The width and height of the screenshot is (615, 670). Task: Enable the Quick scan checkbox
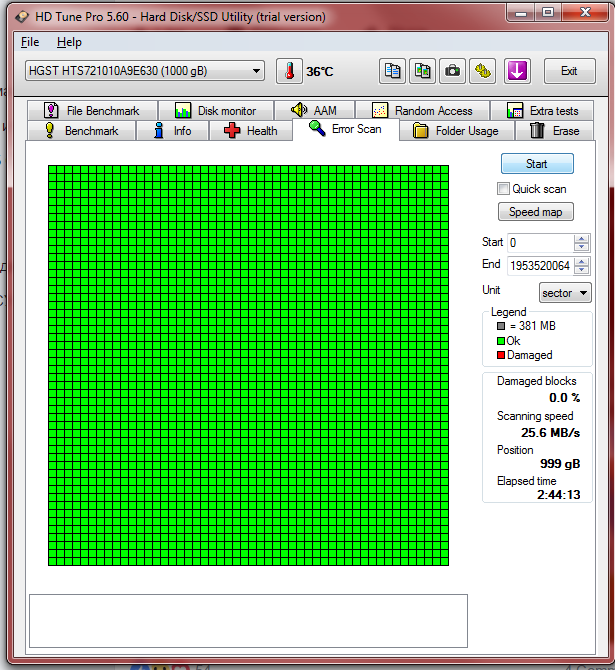pyautogui.click(x=503, y=188)
